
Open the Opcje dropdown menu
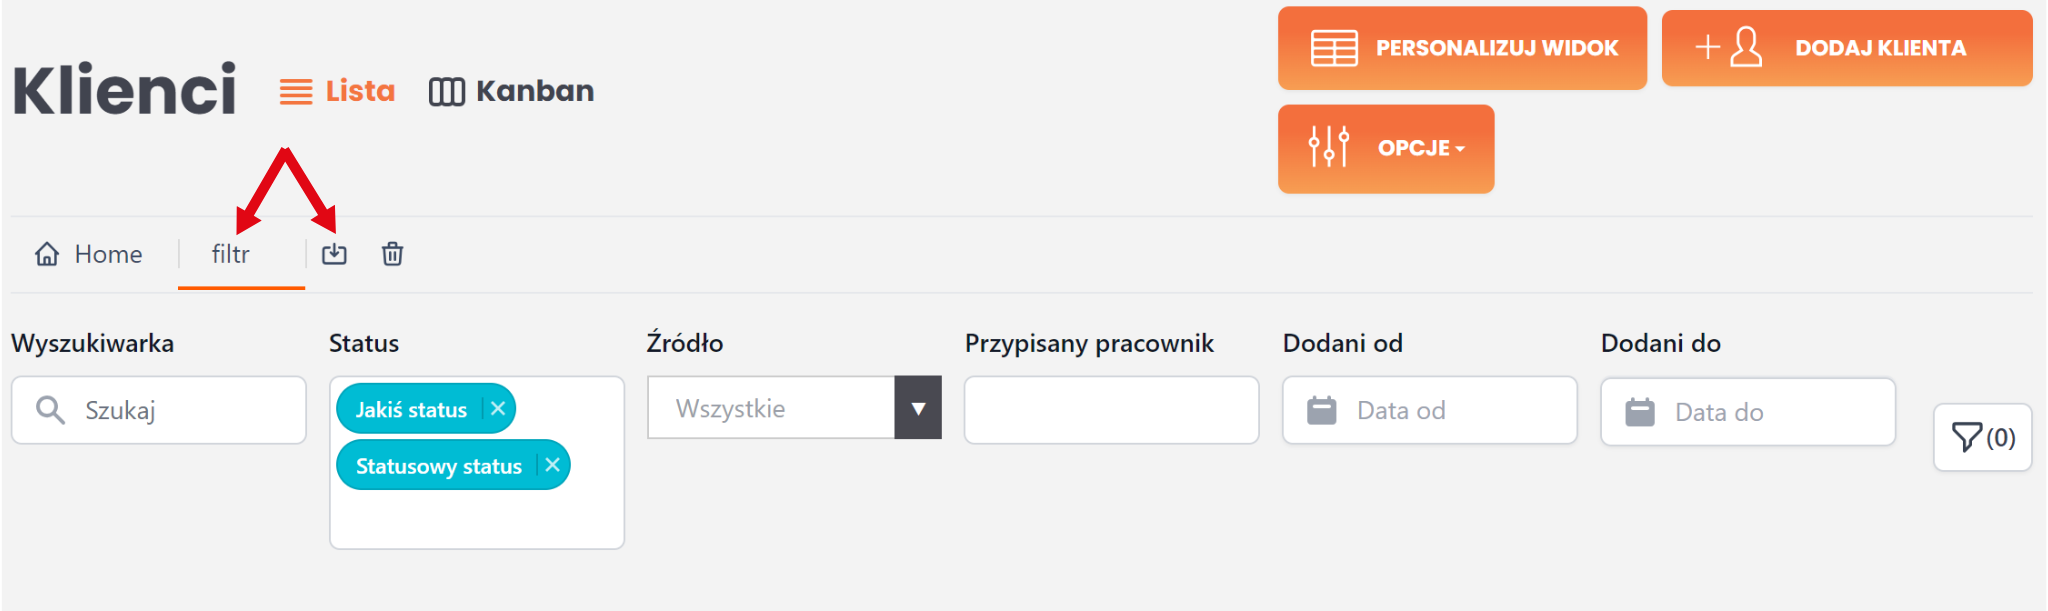[1385, 148]
